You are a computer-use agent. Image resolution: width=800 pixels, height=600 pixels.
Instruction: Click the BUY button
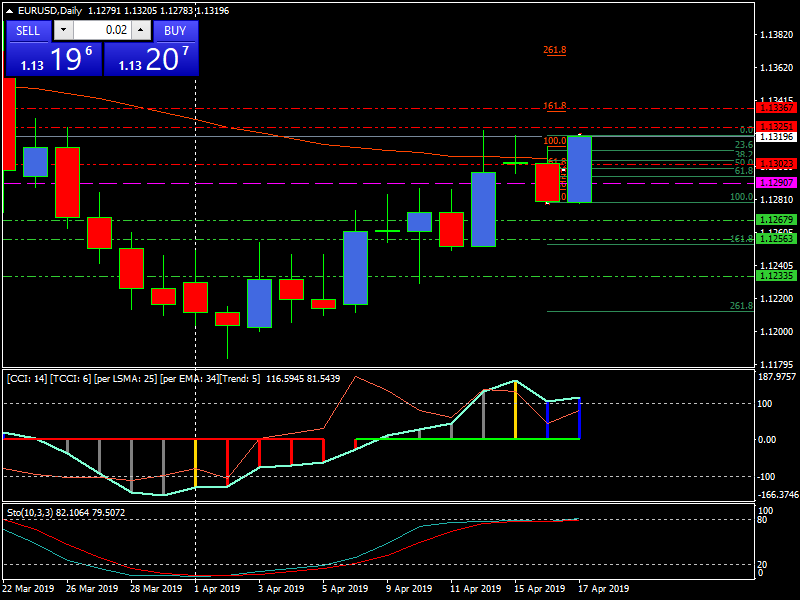175,31
